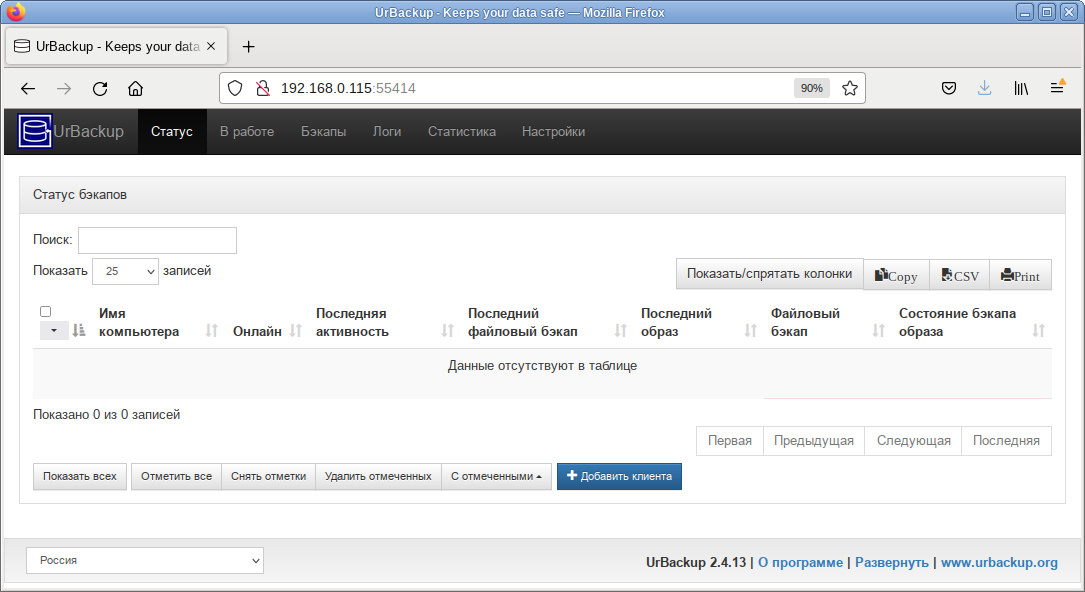Sort by the Последний файловый бэкап arrows

tap(621, 331)
